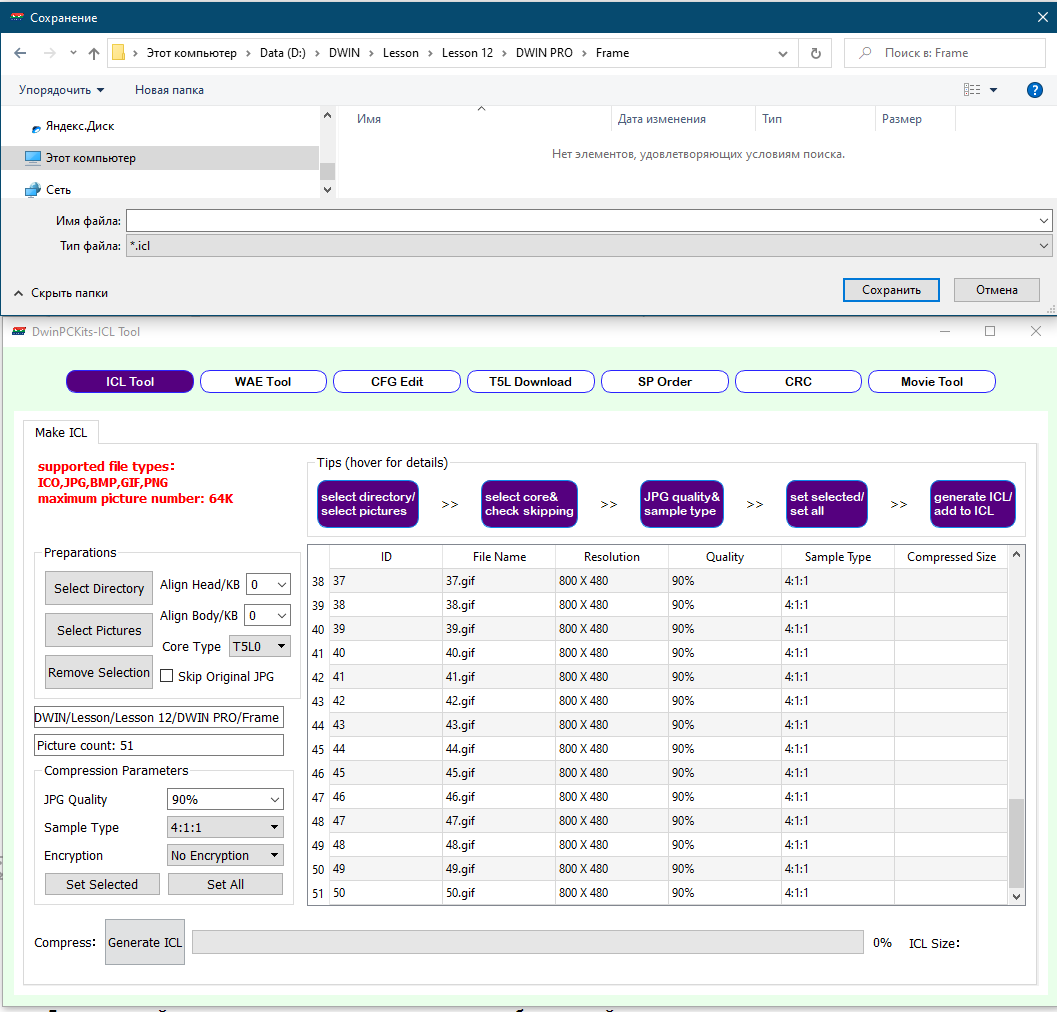Select Этот компьютер in the folder tree
Viewport: 1057px width, 1012px height.
coord(160,158)
